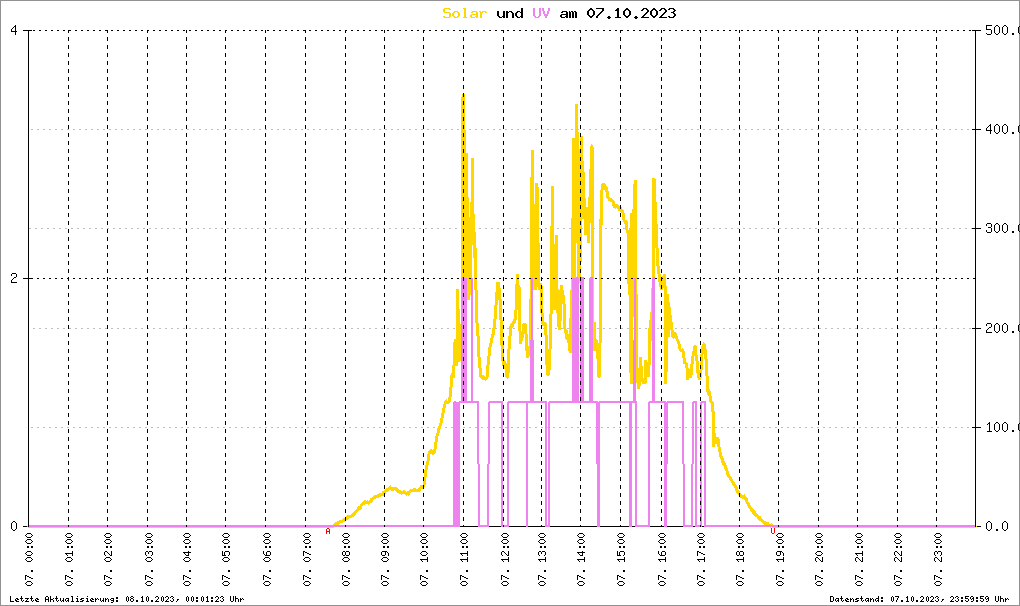Image resolution: width=1020 pixels, height=606 pixels.
Task: Select the right axis value "500.0"
Action: coord(1000,30)
